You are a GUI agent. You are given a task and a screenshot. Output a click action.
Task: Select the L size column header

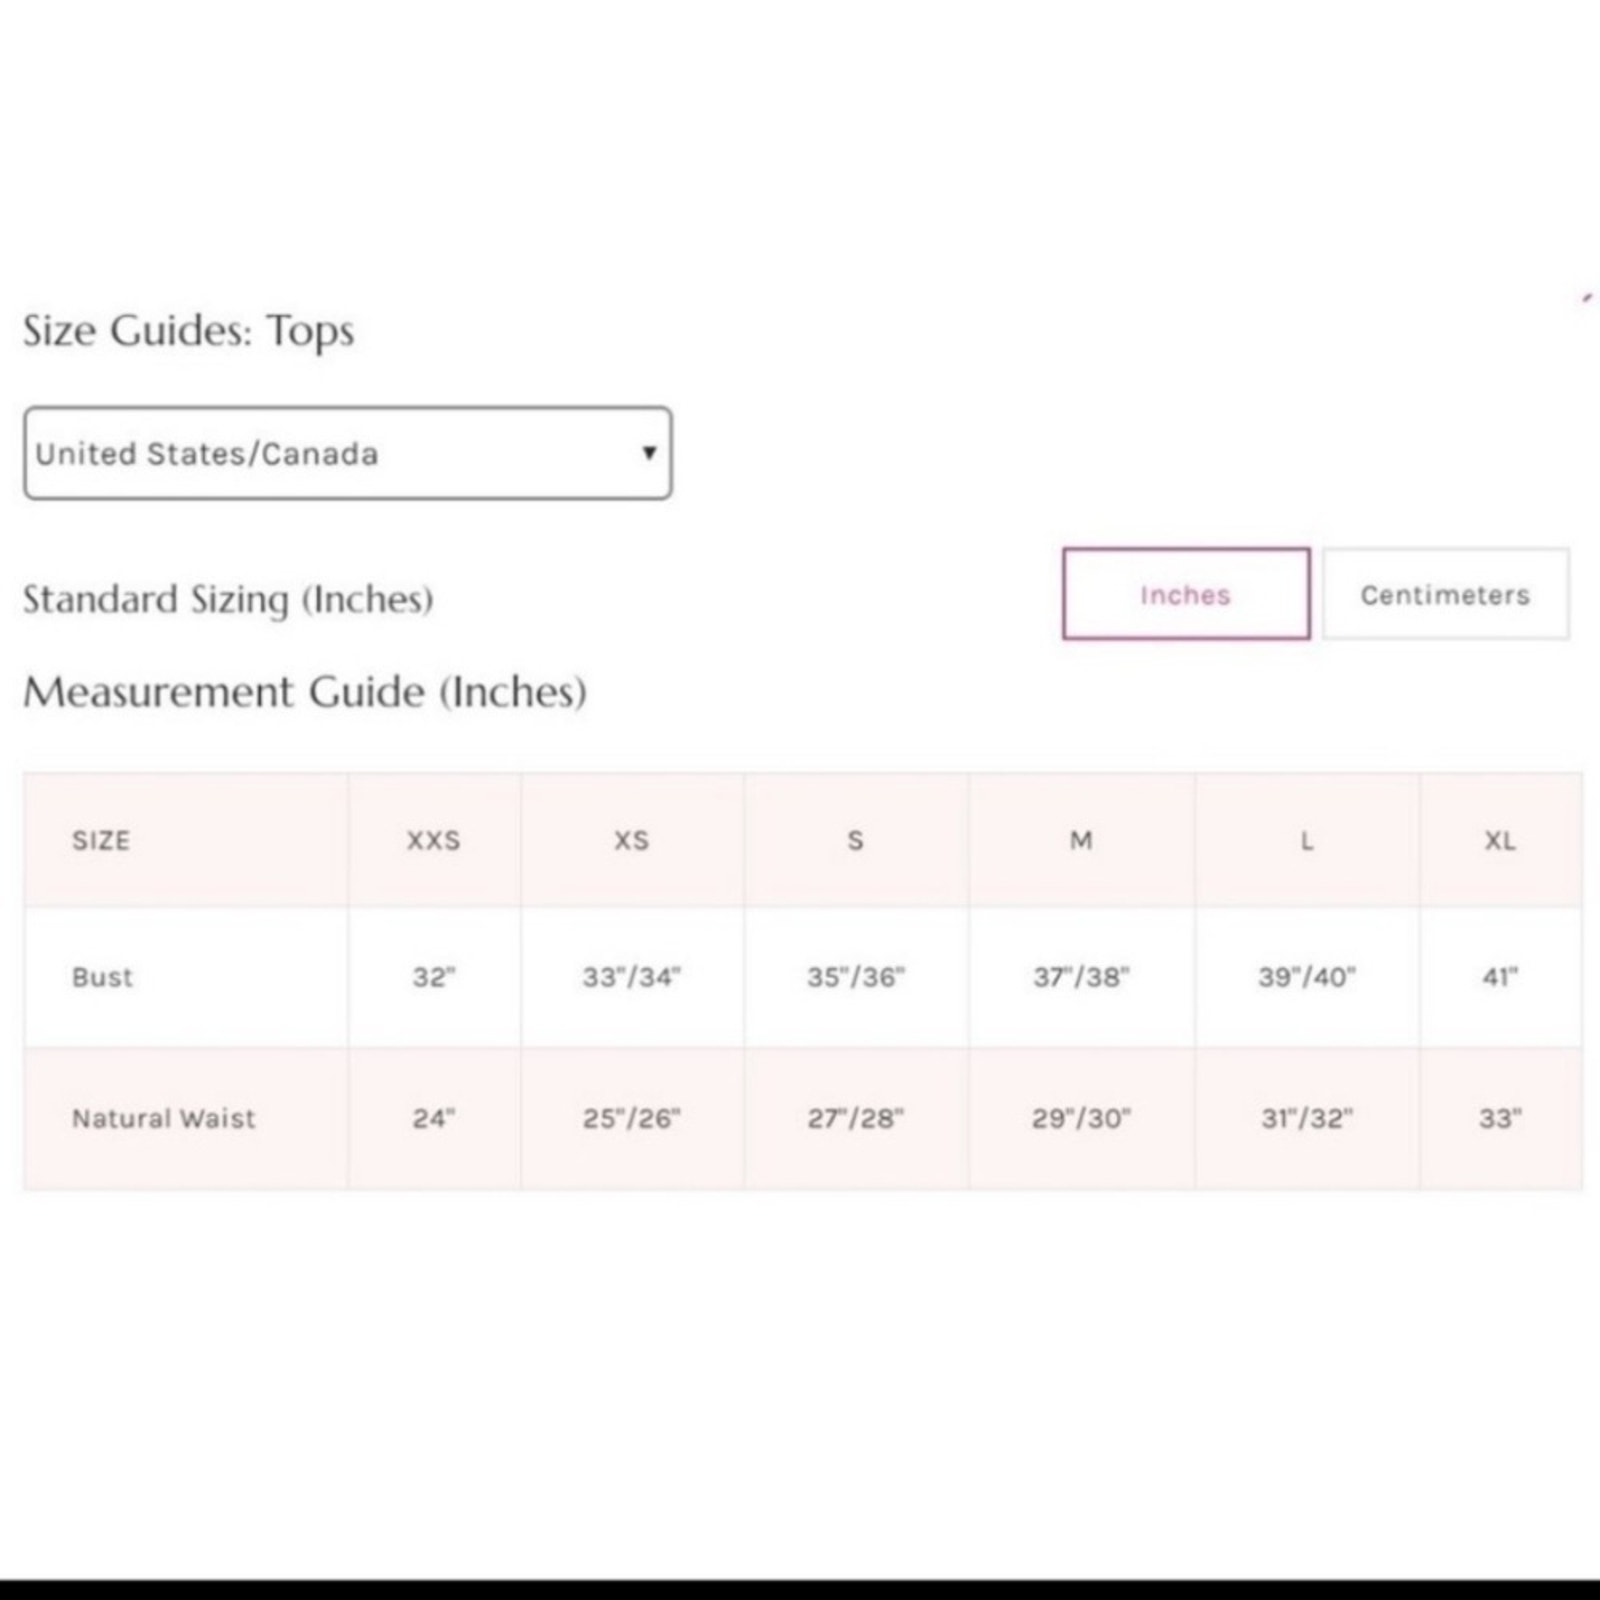click(x=1307, y=840)
